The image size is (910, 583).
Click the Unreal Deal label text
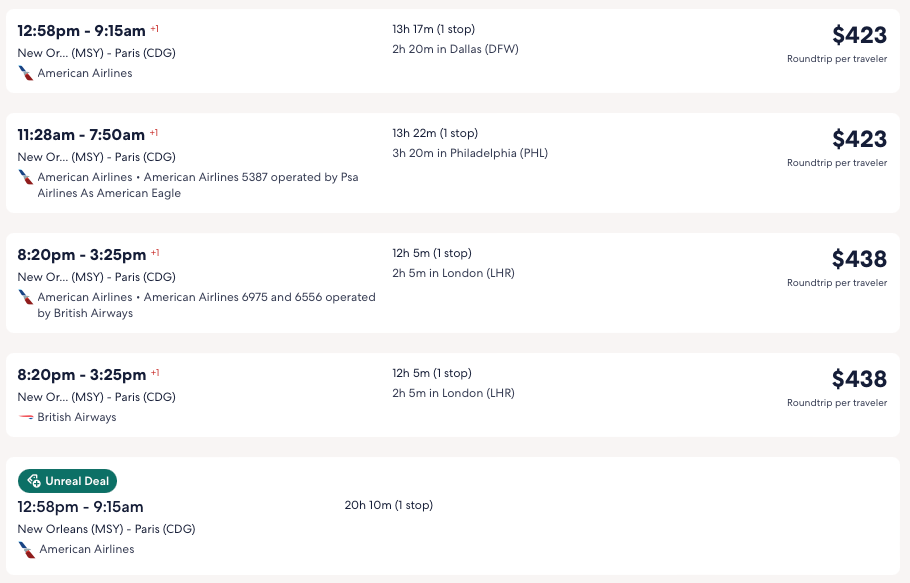tap(77, 481)
